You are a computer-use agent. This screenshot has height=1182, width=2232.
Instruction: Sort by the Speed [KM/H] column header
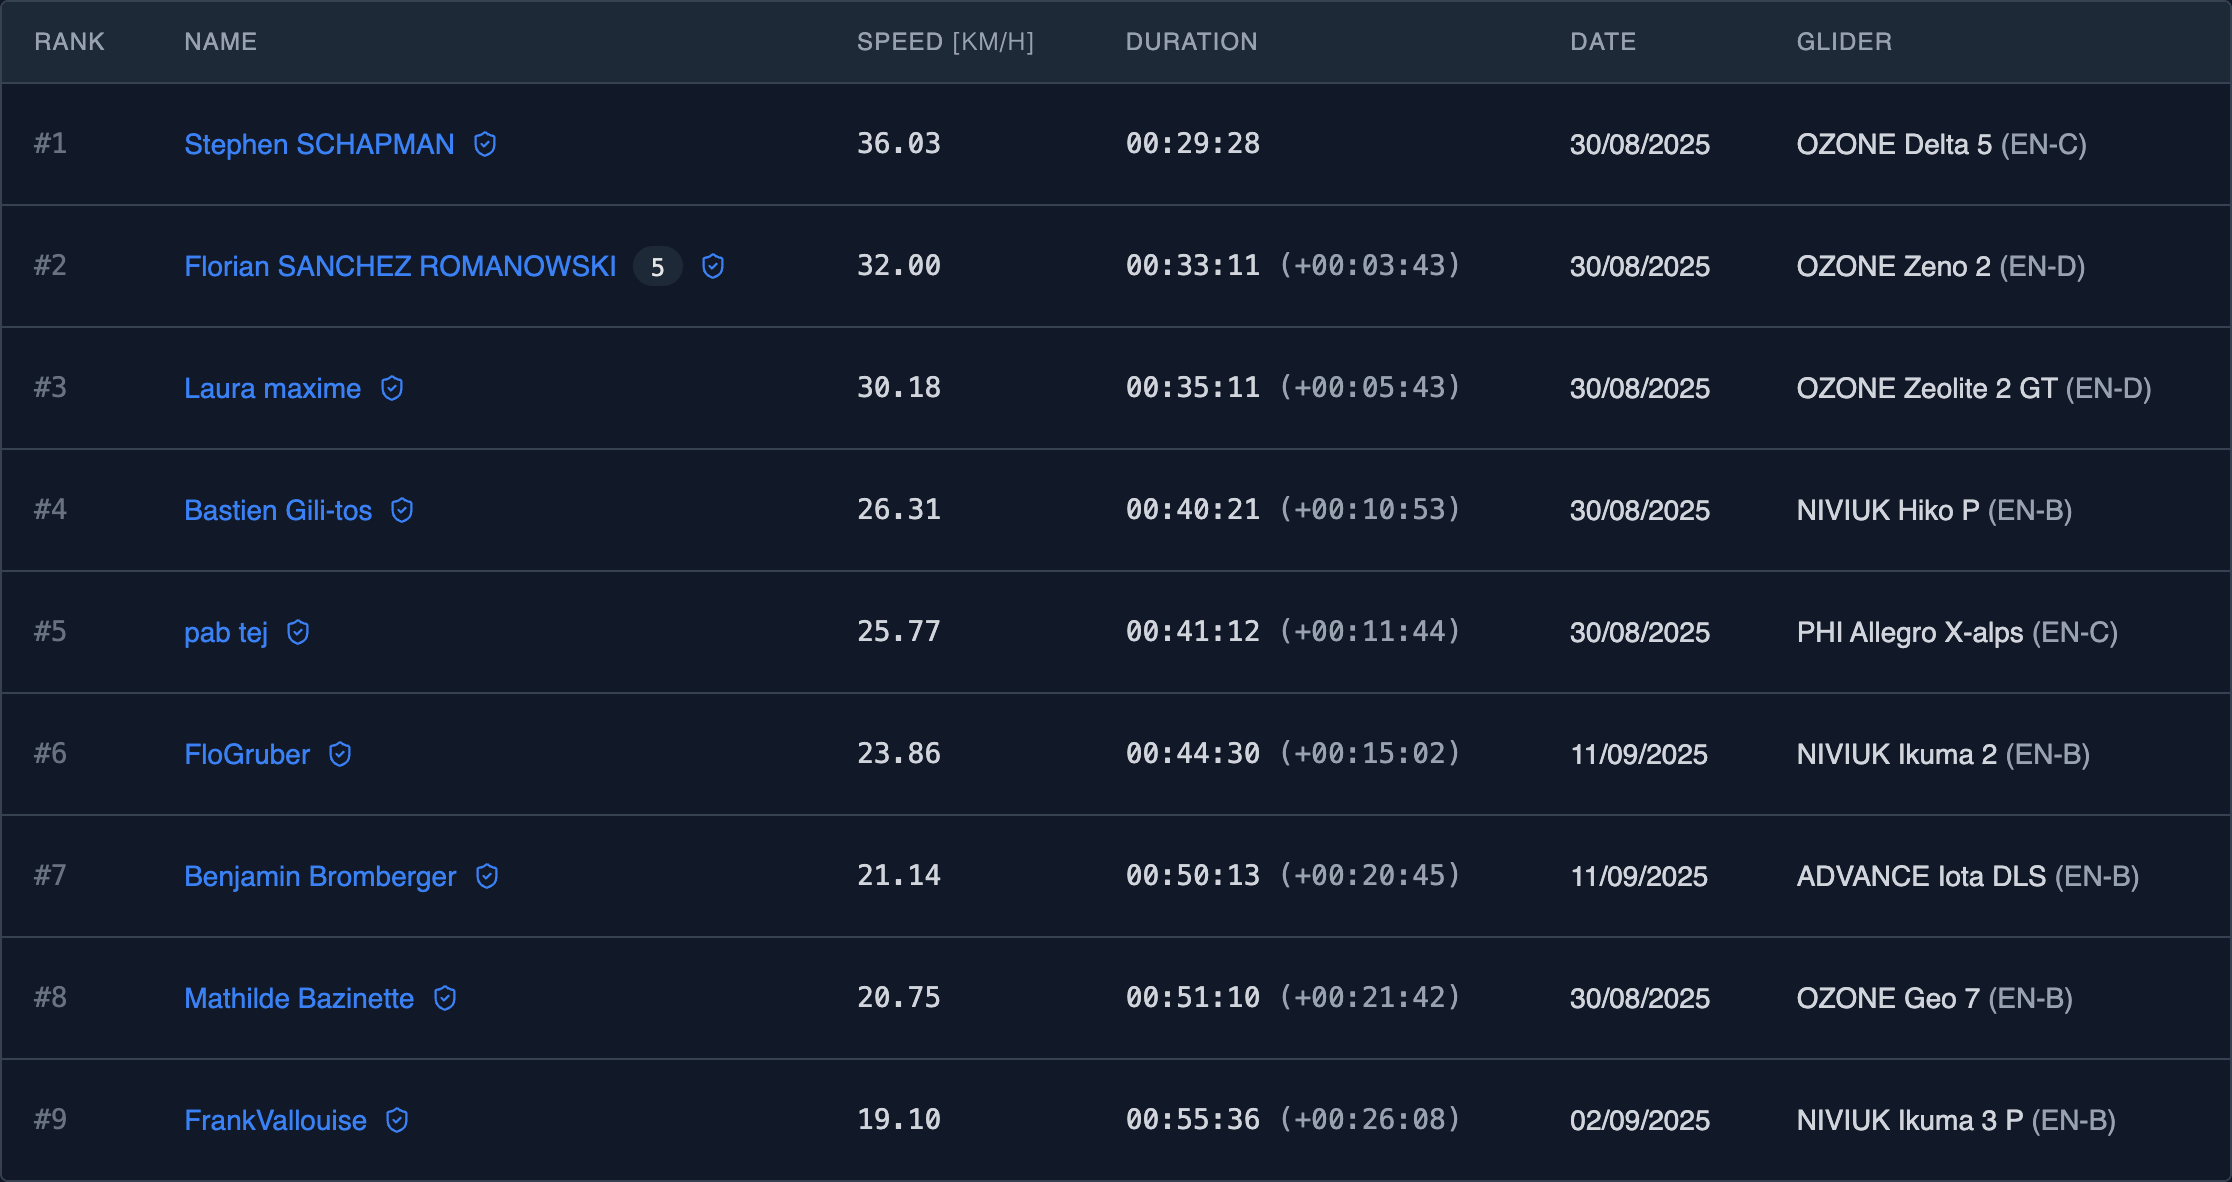coord(944,42)
